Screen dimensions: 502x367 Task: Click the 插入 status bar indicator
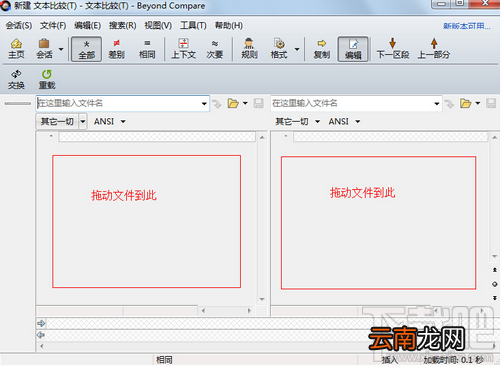pyautogui.click(x=390, y=360)
